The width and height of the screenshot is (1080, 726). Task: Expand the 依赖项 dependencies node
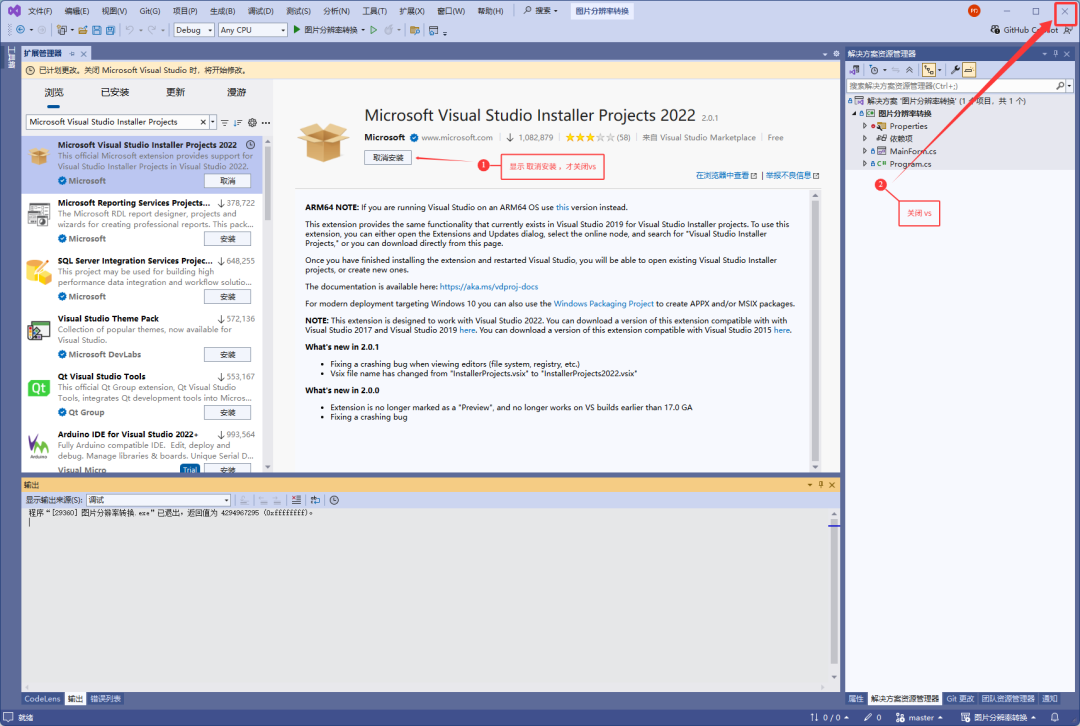[x=864, y=138]
